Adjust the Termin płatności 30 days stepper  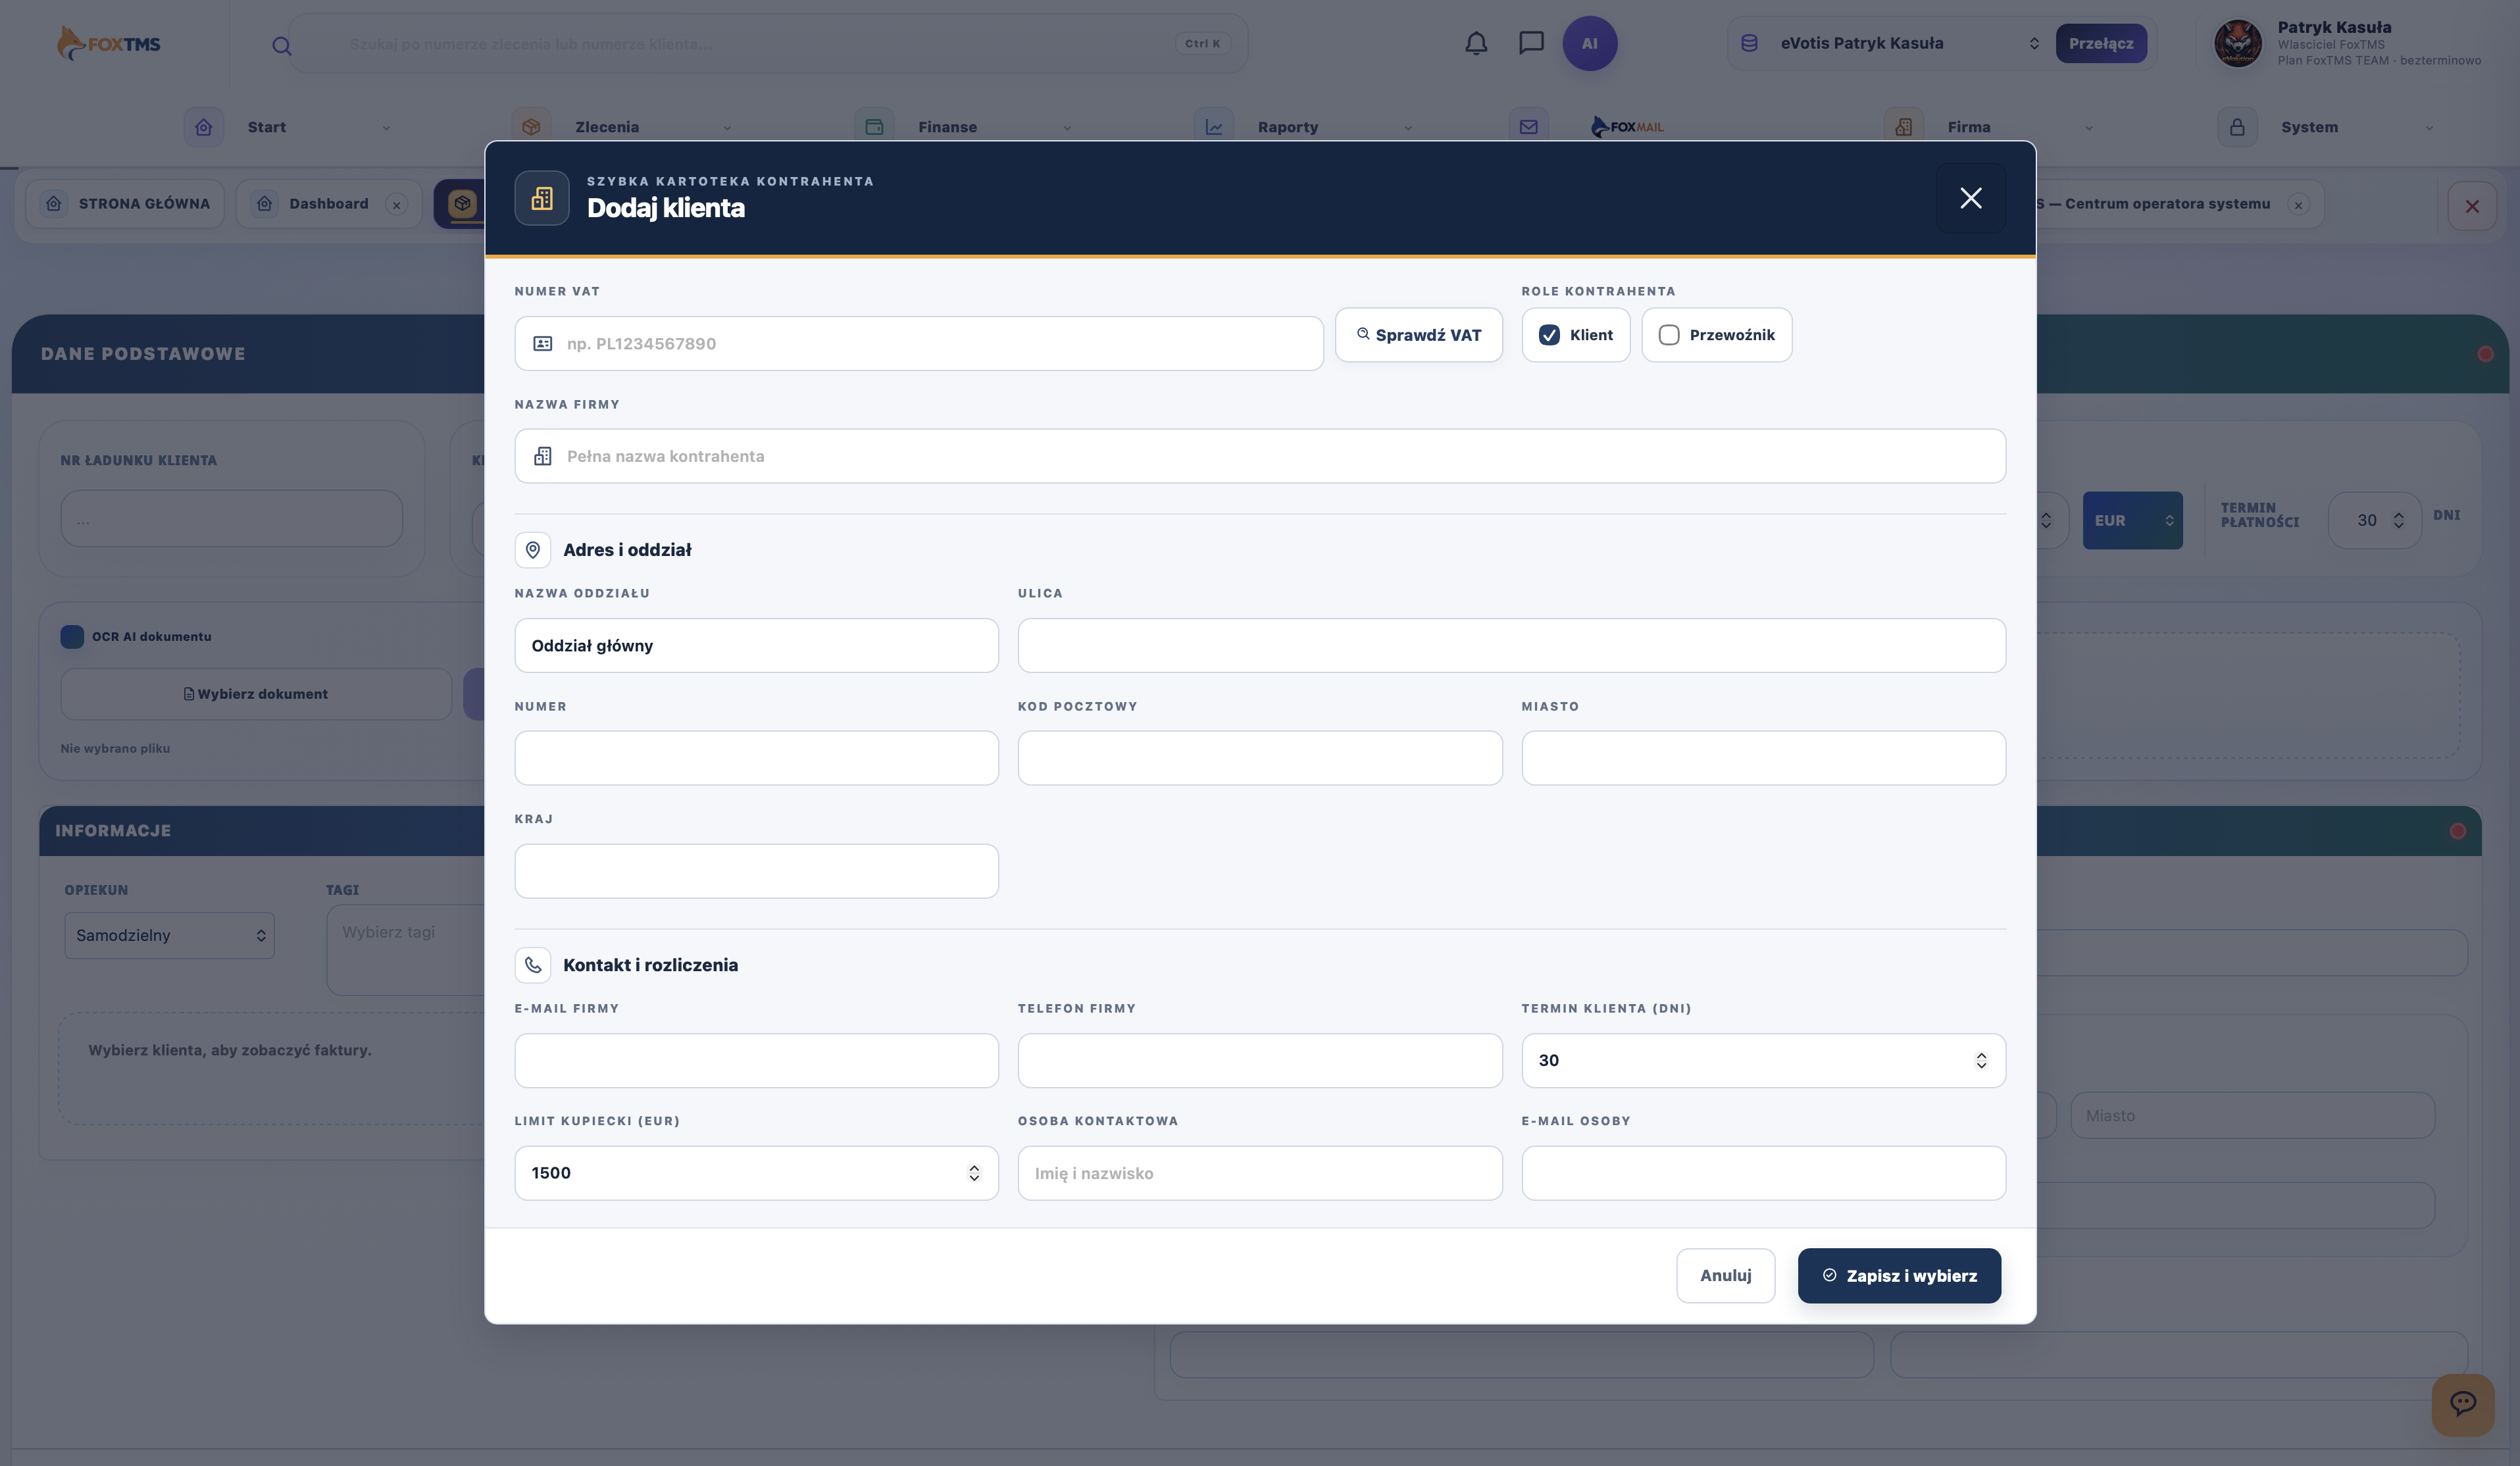coord(2398,520)
